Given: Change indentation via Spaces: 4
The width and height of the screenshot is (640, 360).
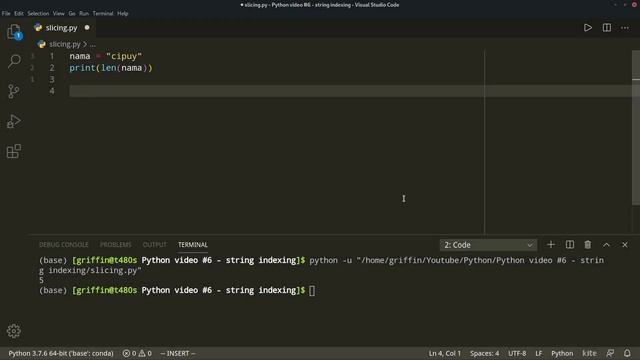Looking at the screenshot, I should click(x=484, y=353).
